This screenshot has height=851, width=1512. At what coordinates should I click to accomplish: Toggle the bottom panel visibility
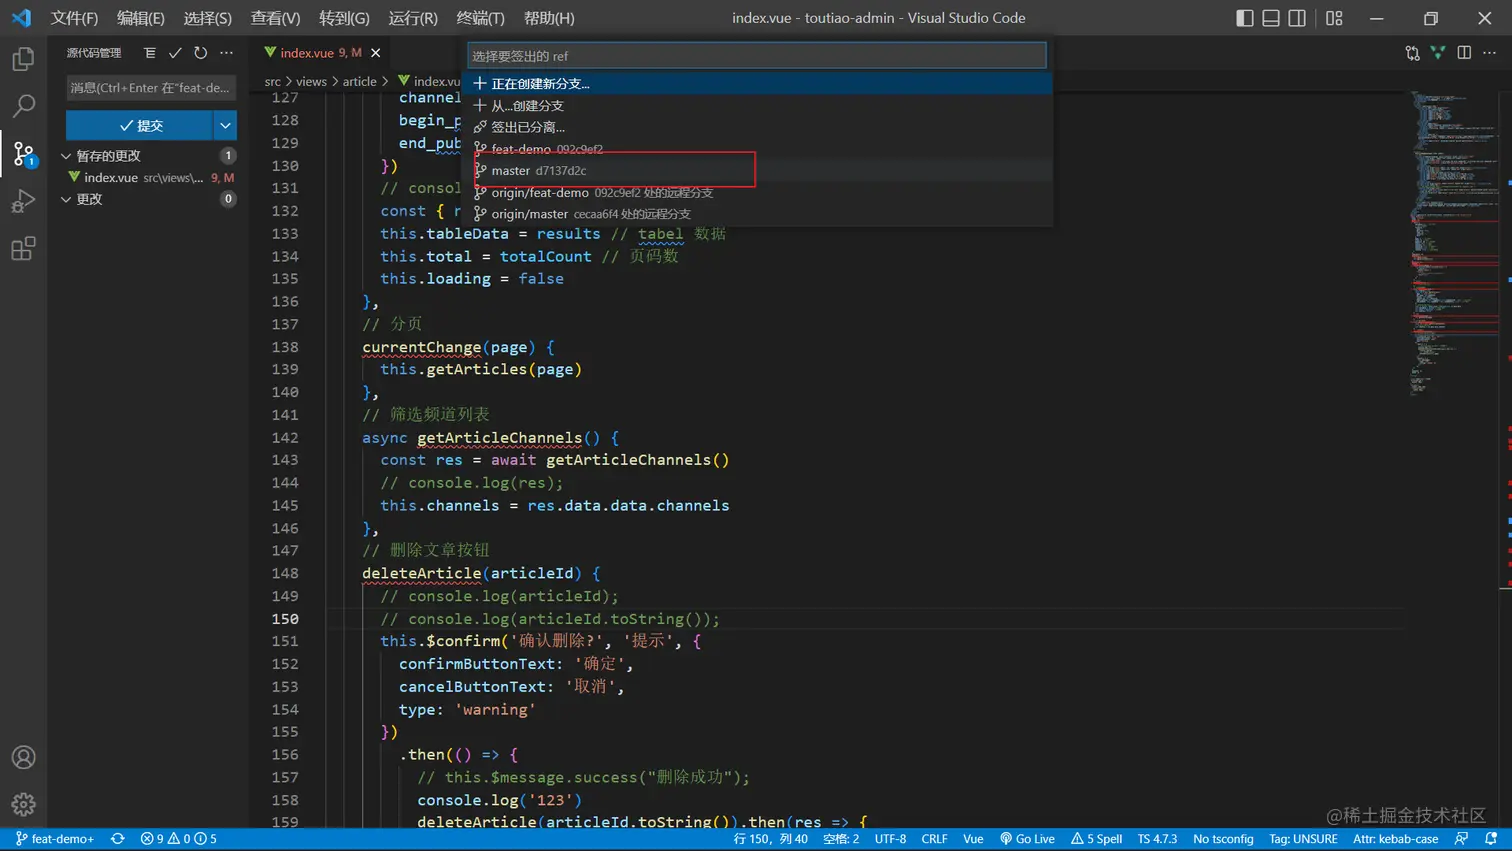click(1271, 18)
